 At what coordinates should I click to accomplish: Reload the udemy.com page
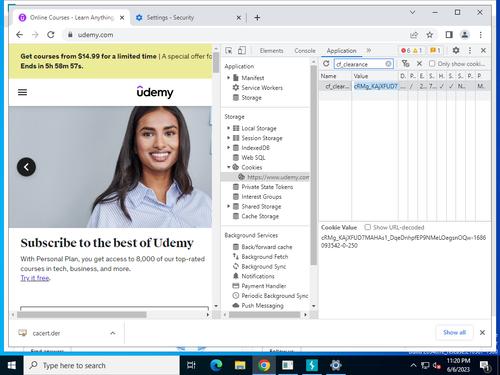(x=51, y=35)
